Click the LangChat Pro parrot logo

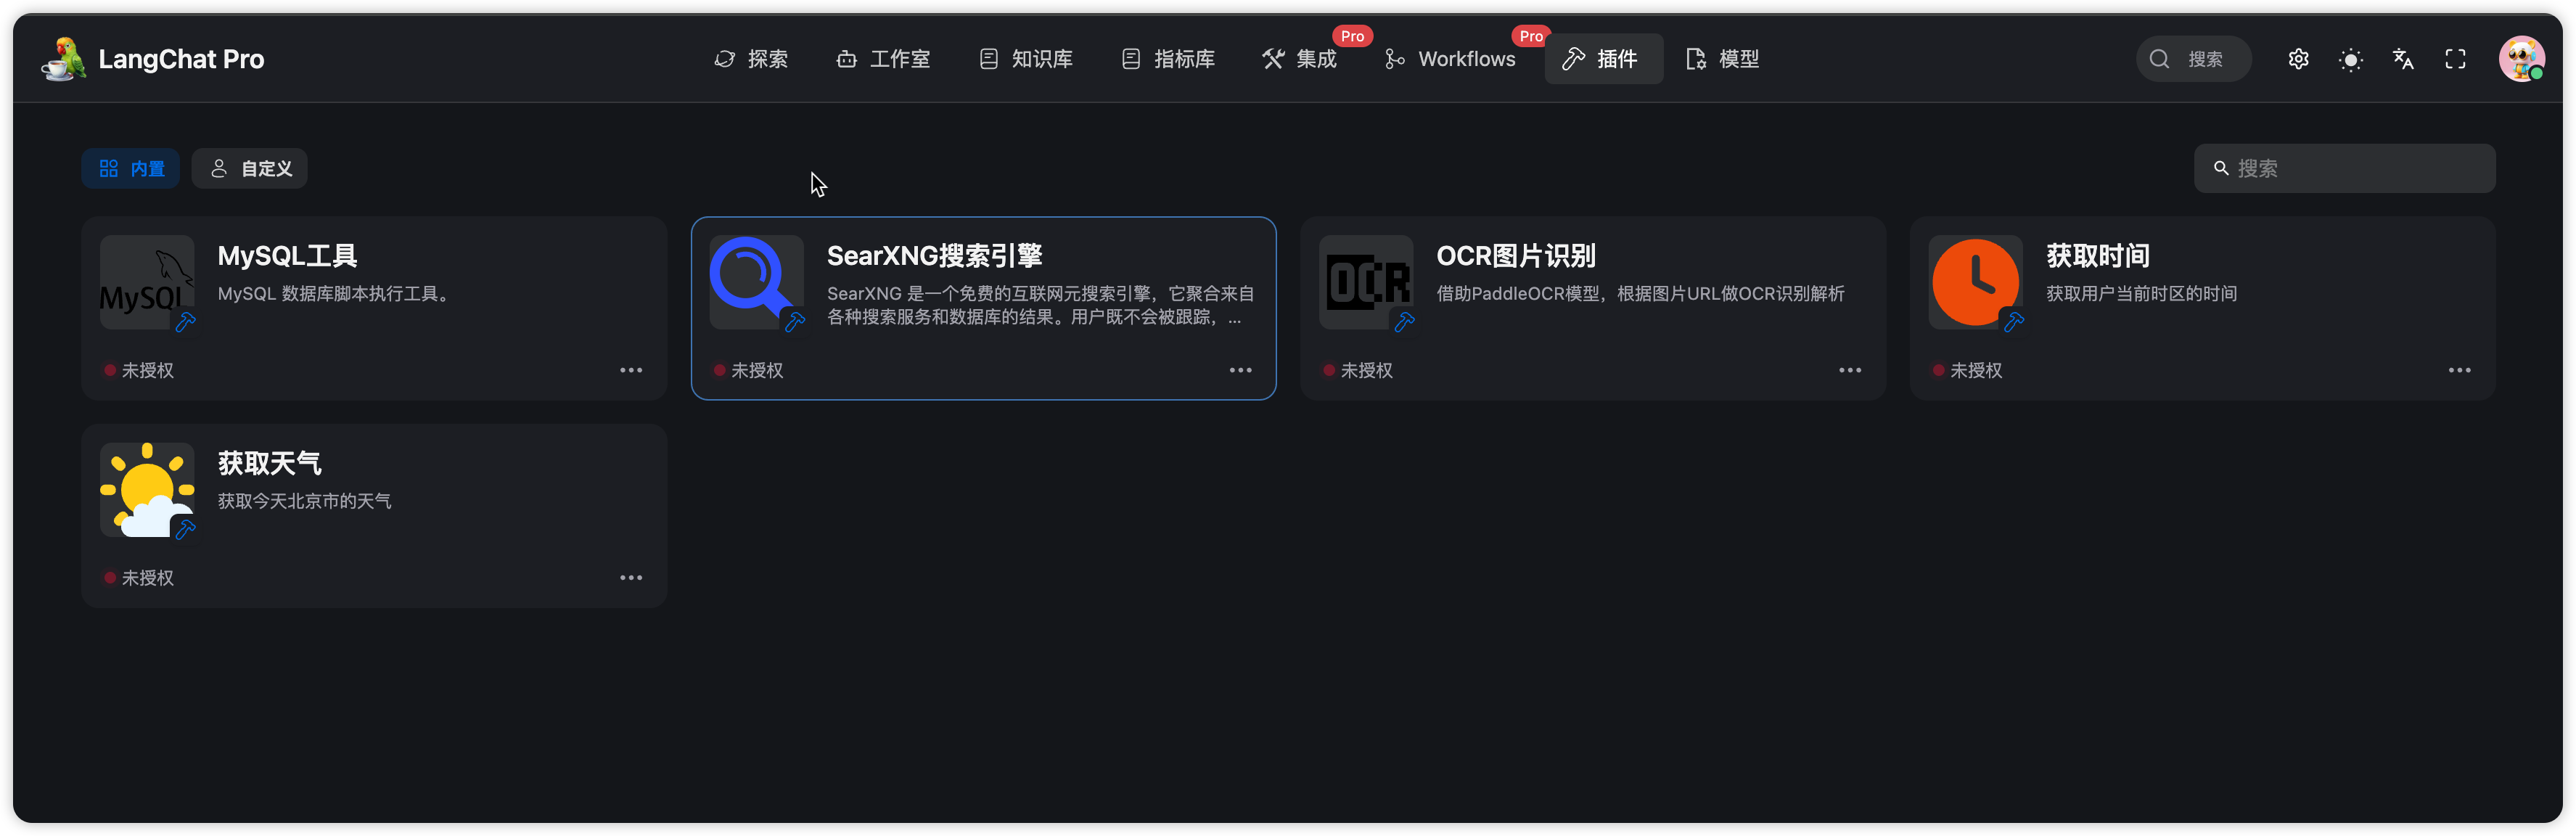click(x=64, y=59)
